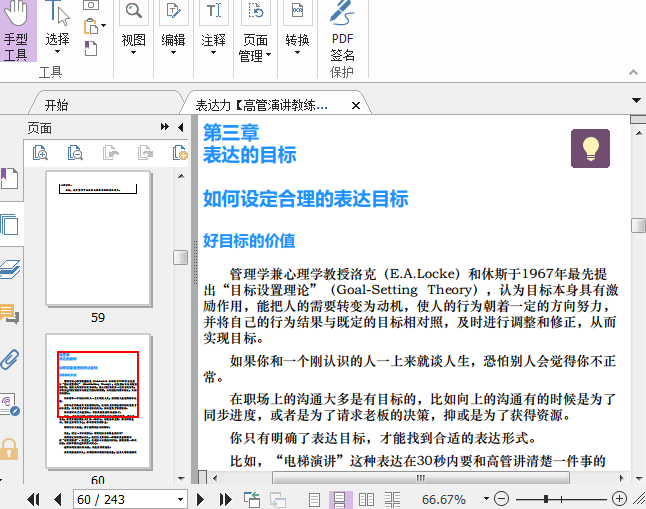Click the insert page icon in Pages panel
The width and height of the screenshot is (646, 509).
[x=180, y=153]
